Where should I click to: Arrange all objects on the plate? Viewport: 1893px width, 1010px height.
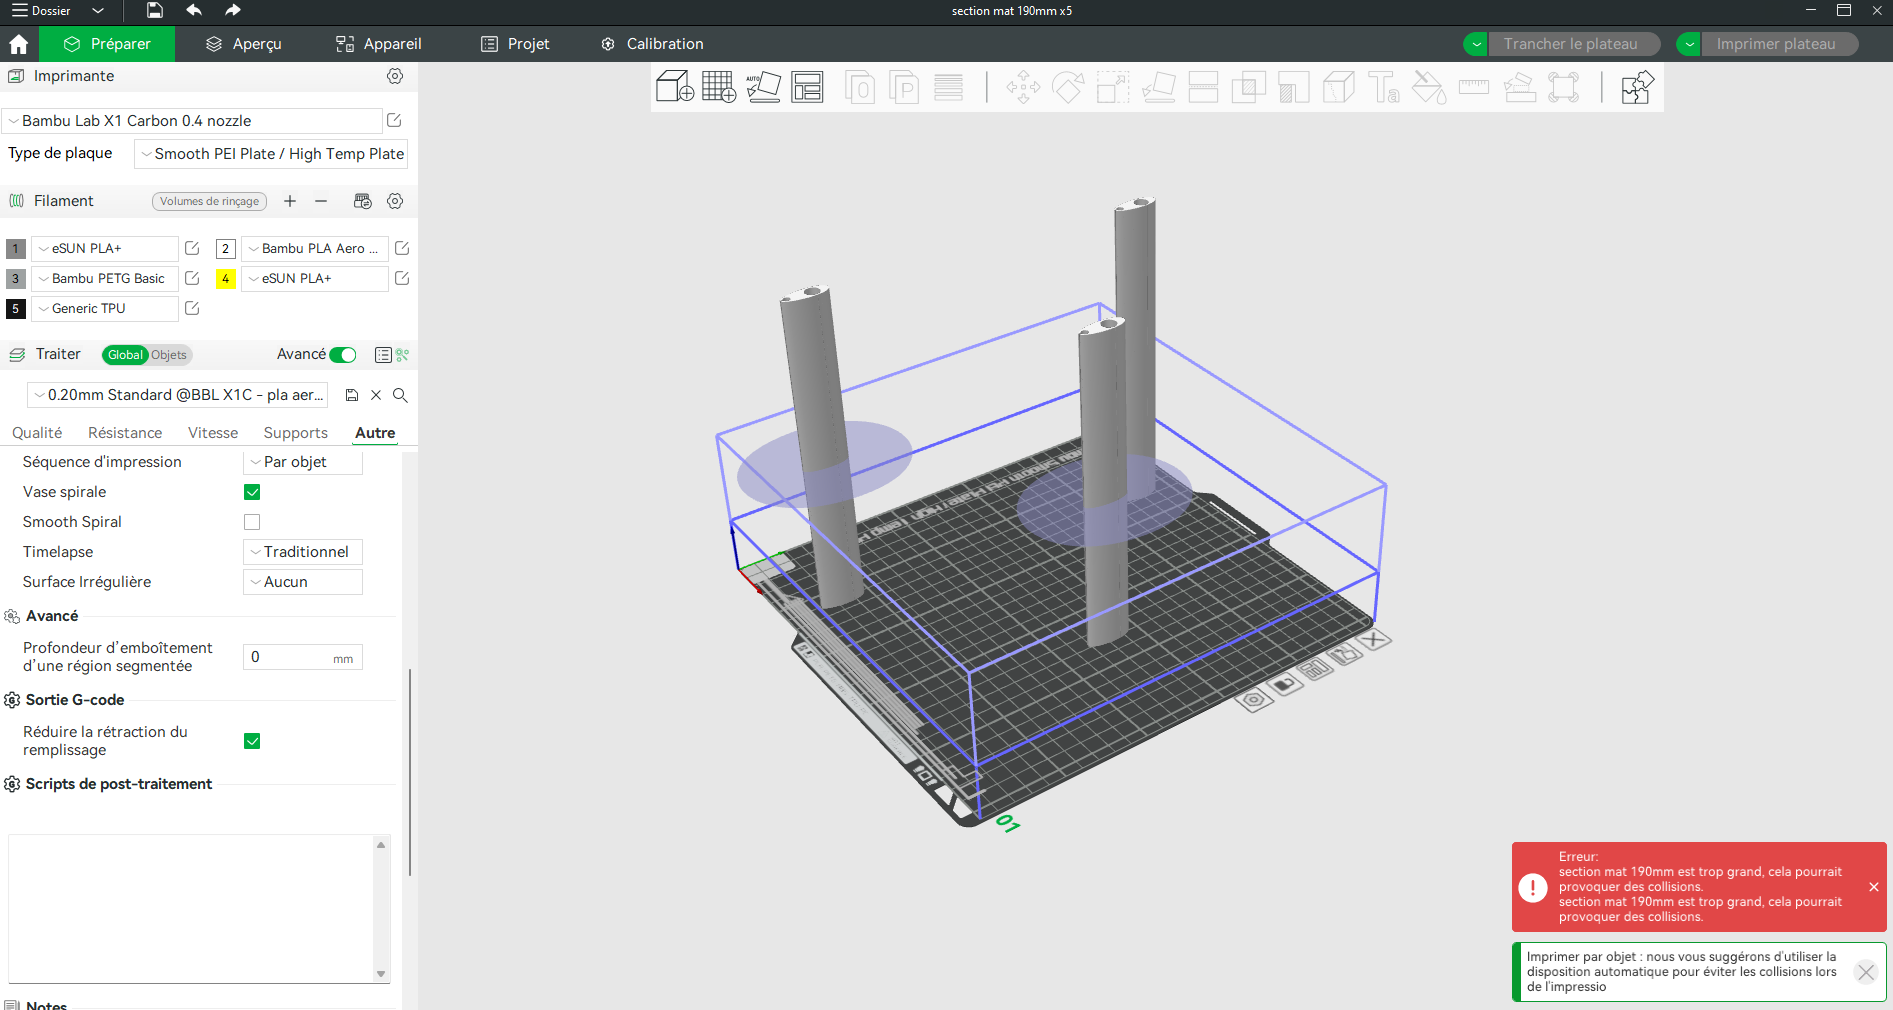pos(807,87)
